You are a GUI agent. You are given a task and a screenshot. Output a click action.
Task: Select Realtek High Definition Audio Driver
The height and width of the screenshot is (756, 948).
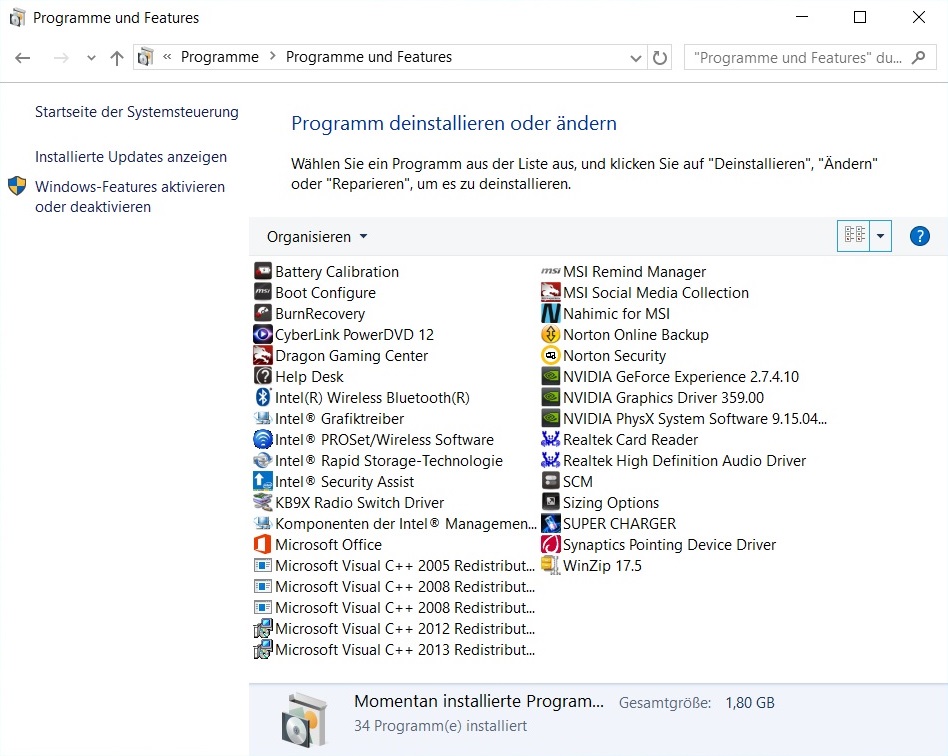tap(674, 460)
